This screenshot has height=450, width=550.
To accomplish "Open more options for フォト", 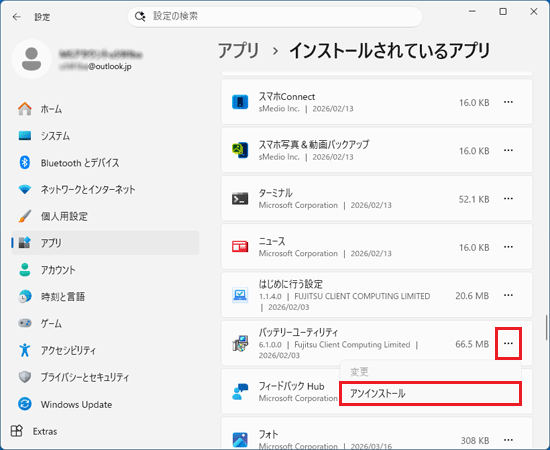I will point(508,440).
